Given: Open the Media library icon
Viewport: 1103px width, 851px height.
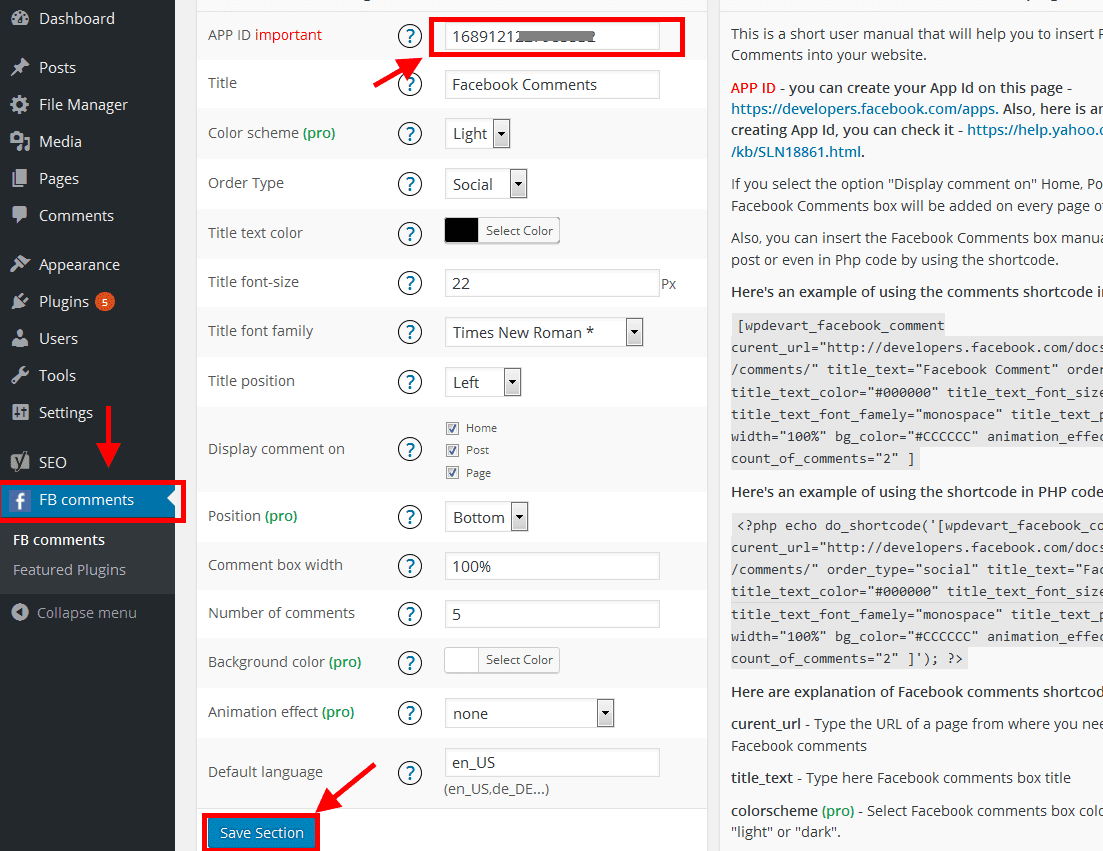Looking at the screenshot, I should 20,141.
